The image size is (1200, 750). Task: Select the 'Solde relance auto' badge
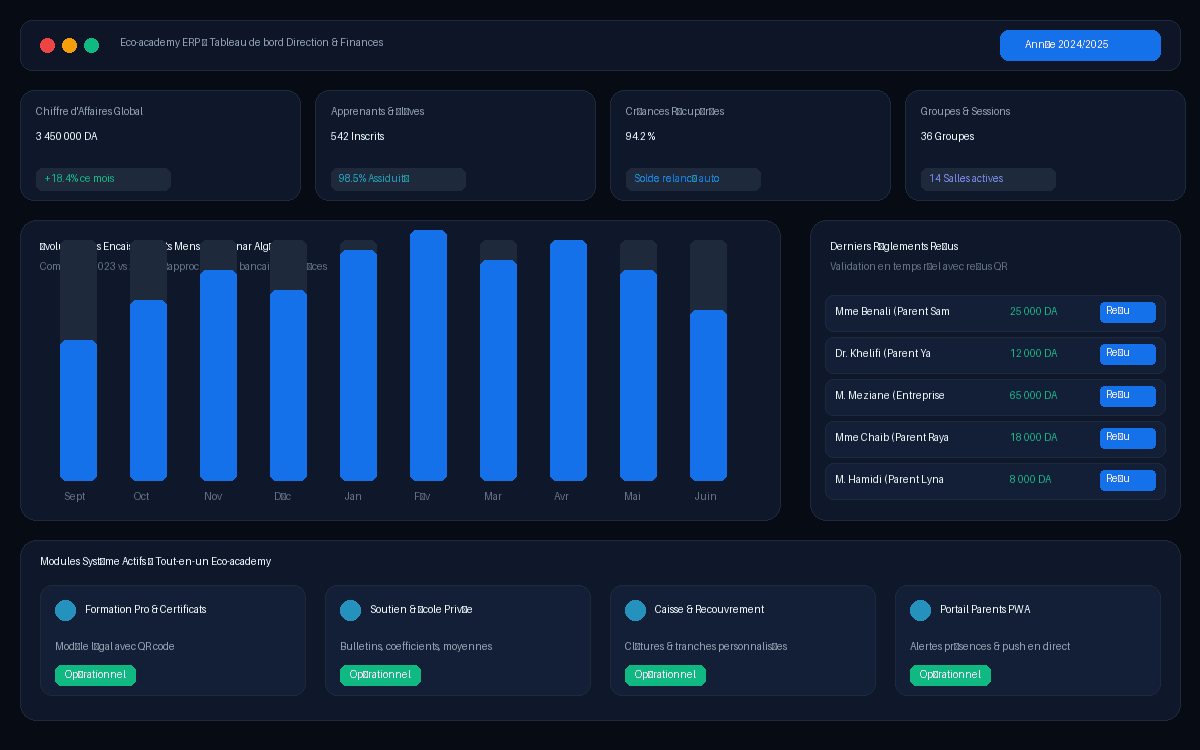tap(693, 179)
